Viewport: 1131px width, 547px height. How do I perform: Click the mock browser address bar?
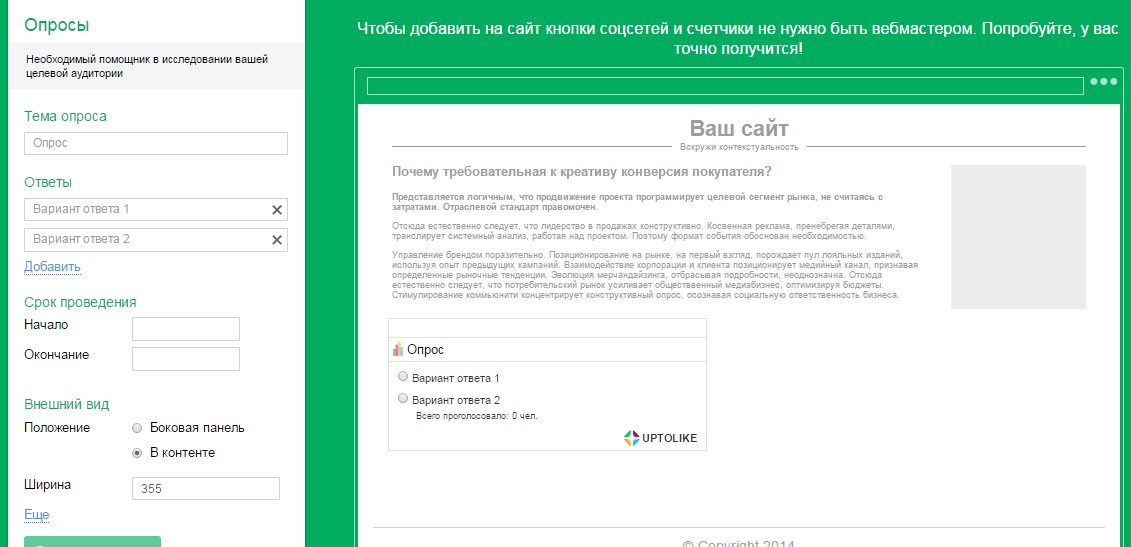(x=725, y=86)
